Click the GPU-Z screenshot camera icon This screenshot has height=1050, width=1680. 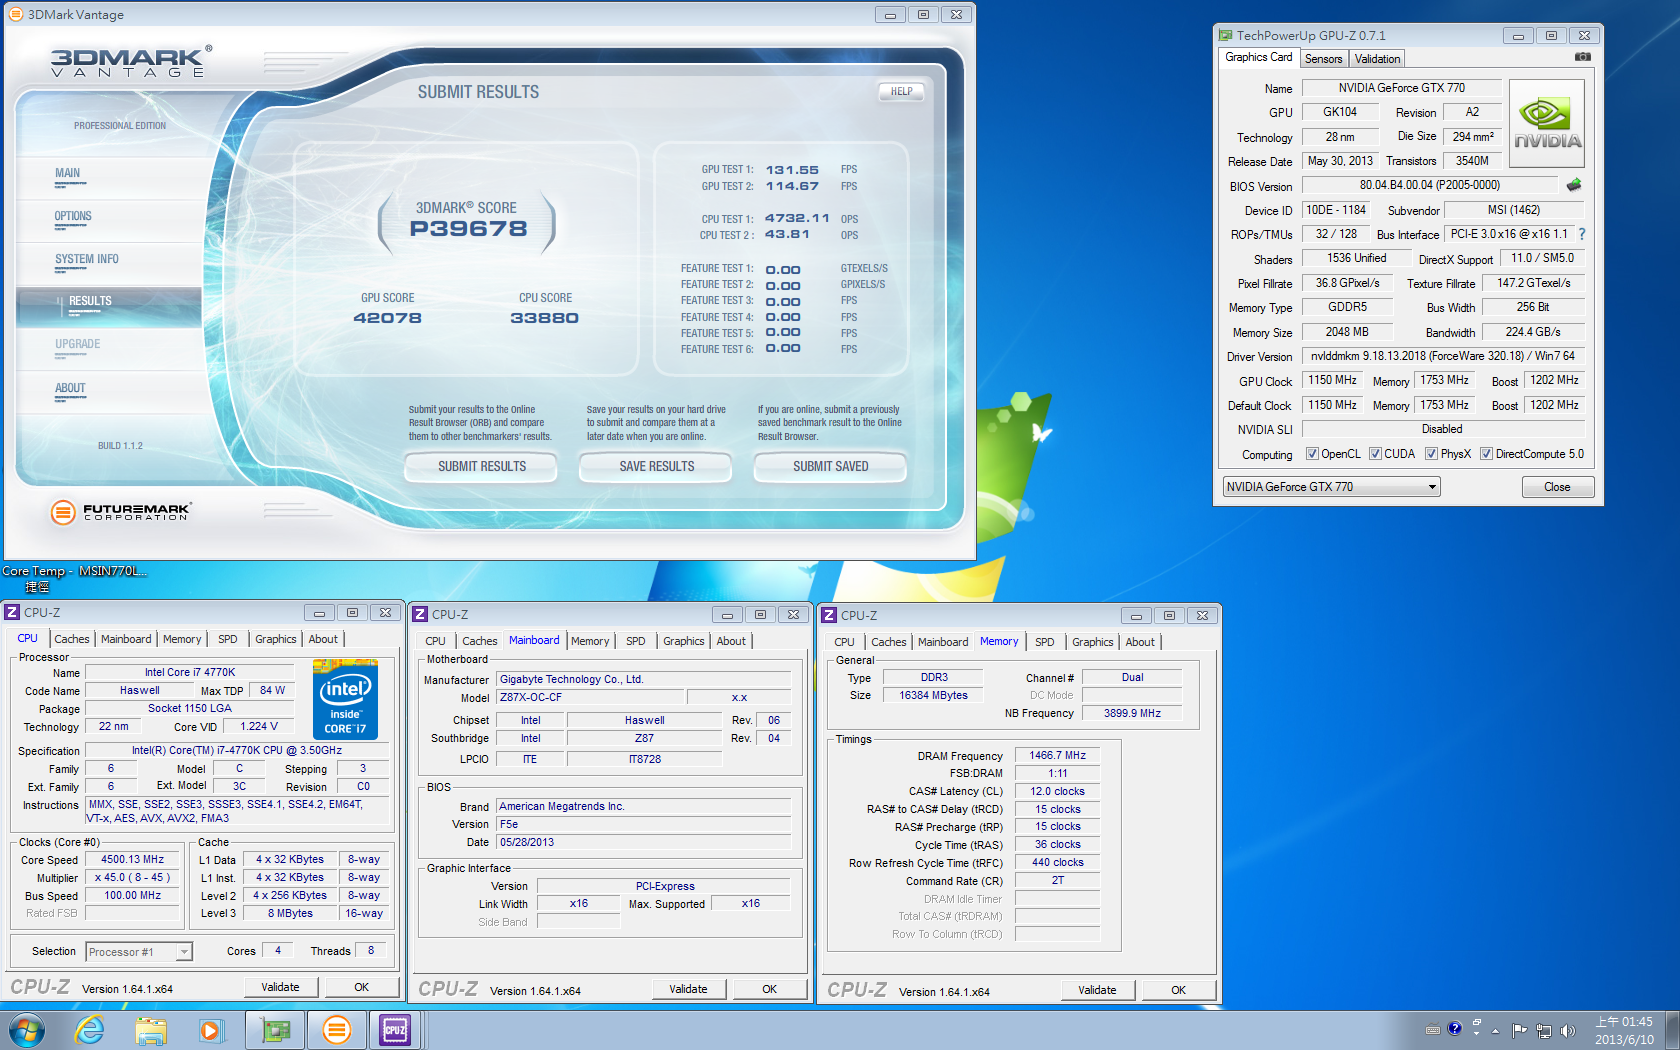1582,57
